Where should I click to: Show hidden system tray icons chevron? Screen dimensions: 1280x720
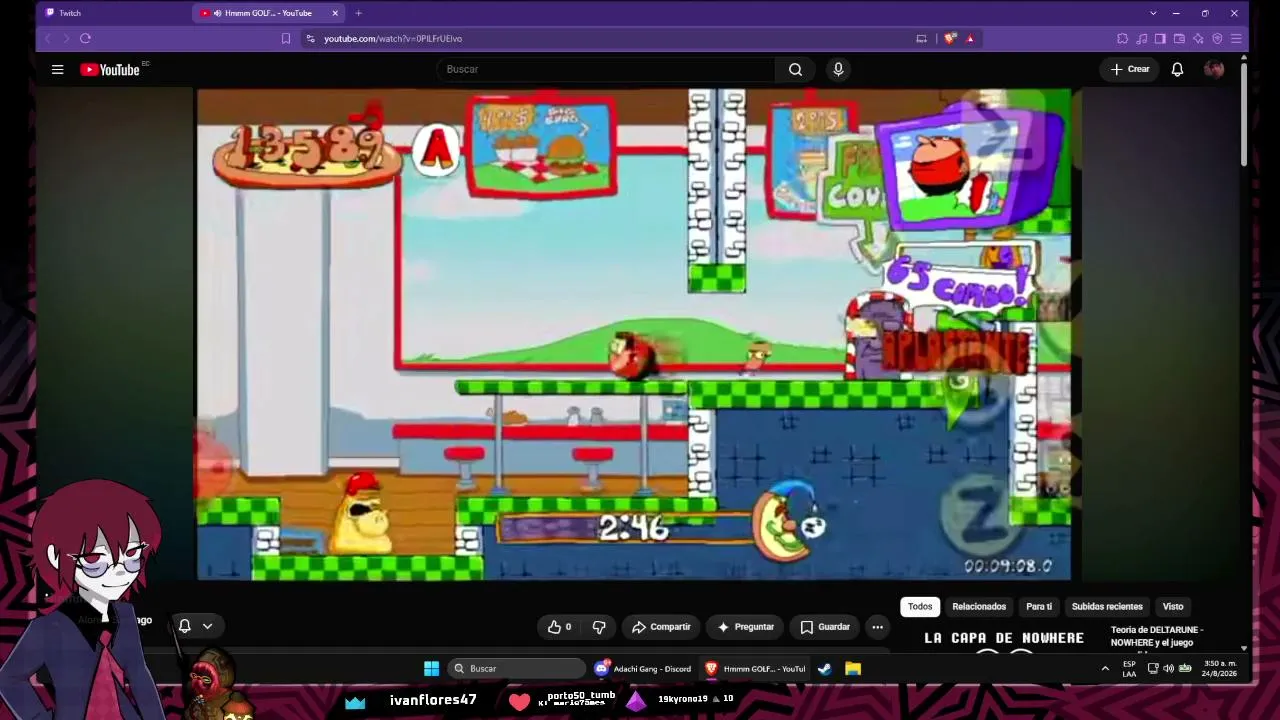tap(1105, 668)
